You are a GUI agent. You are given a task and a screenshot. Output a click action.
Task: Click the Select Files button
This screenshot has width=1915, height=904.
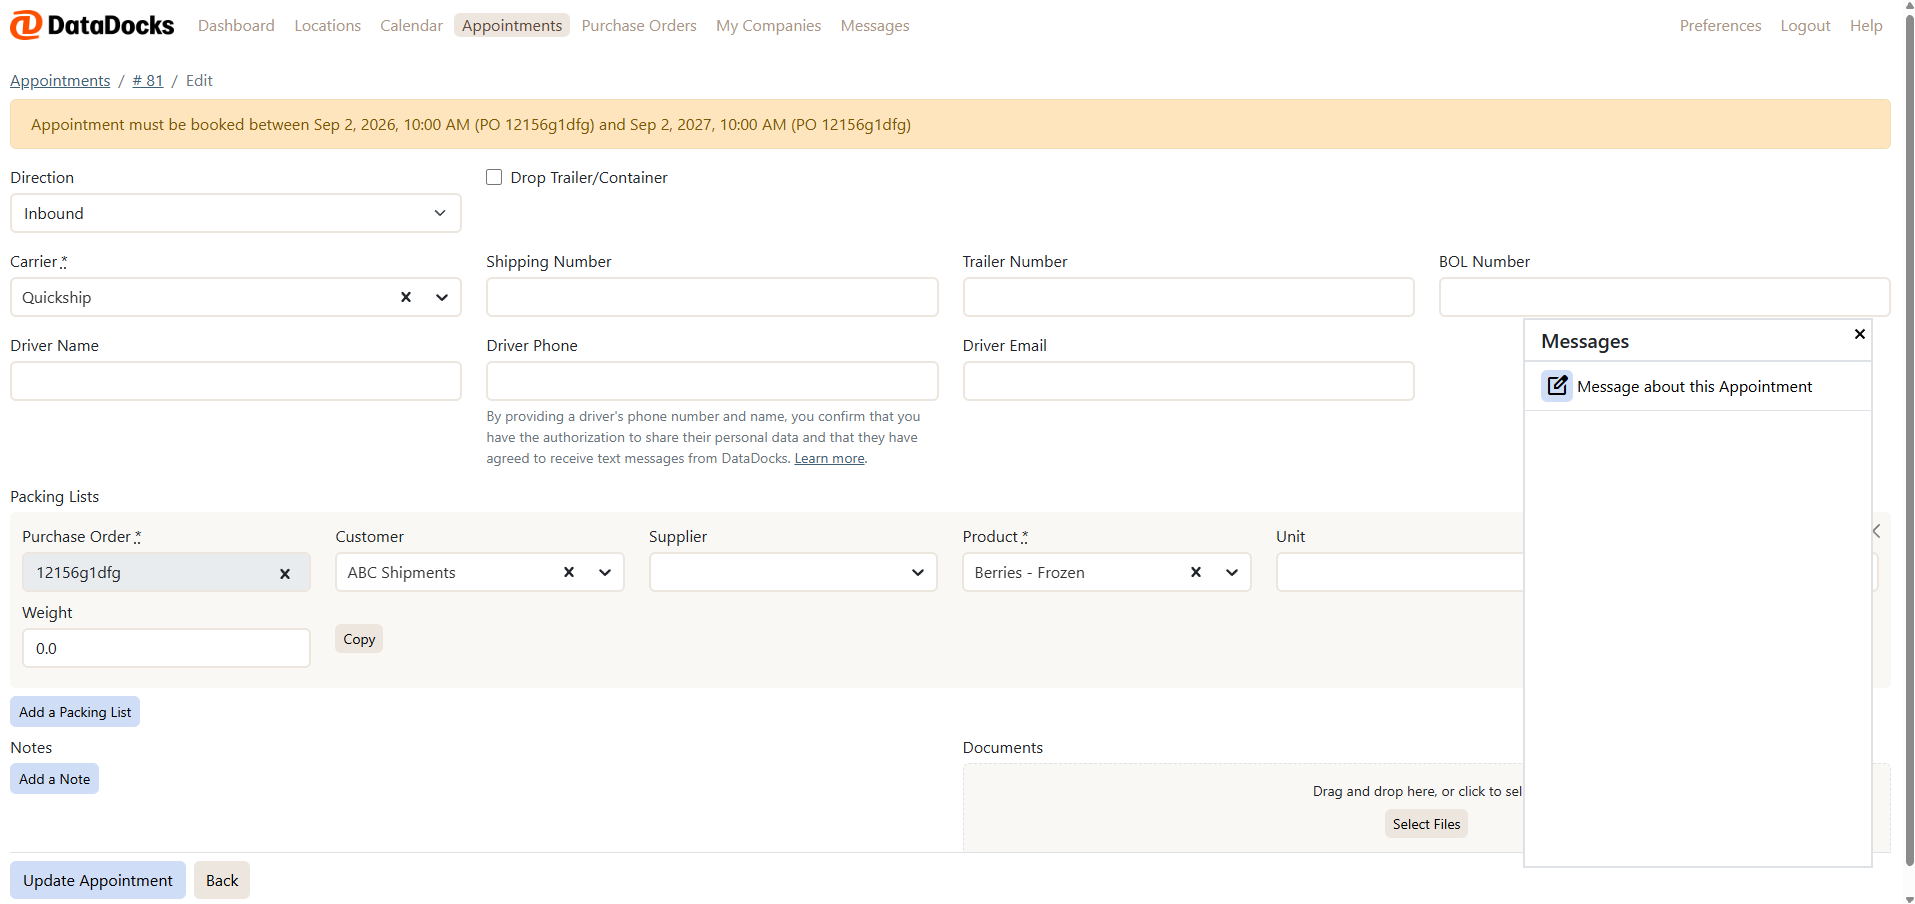(1426, 824)
